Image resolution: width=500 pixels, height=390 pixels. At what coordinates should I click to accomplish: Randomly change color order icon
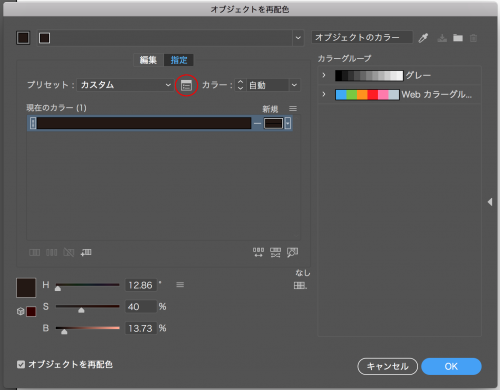pos(258,252)
